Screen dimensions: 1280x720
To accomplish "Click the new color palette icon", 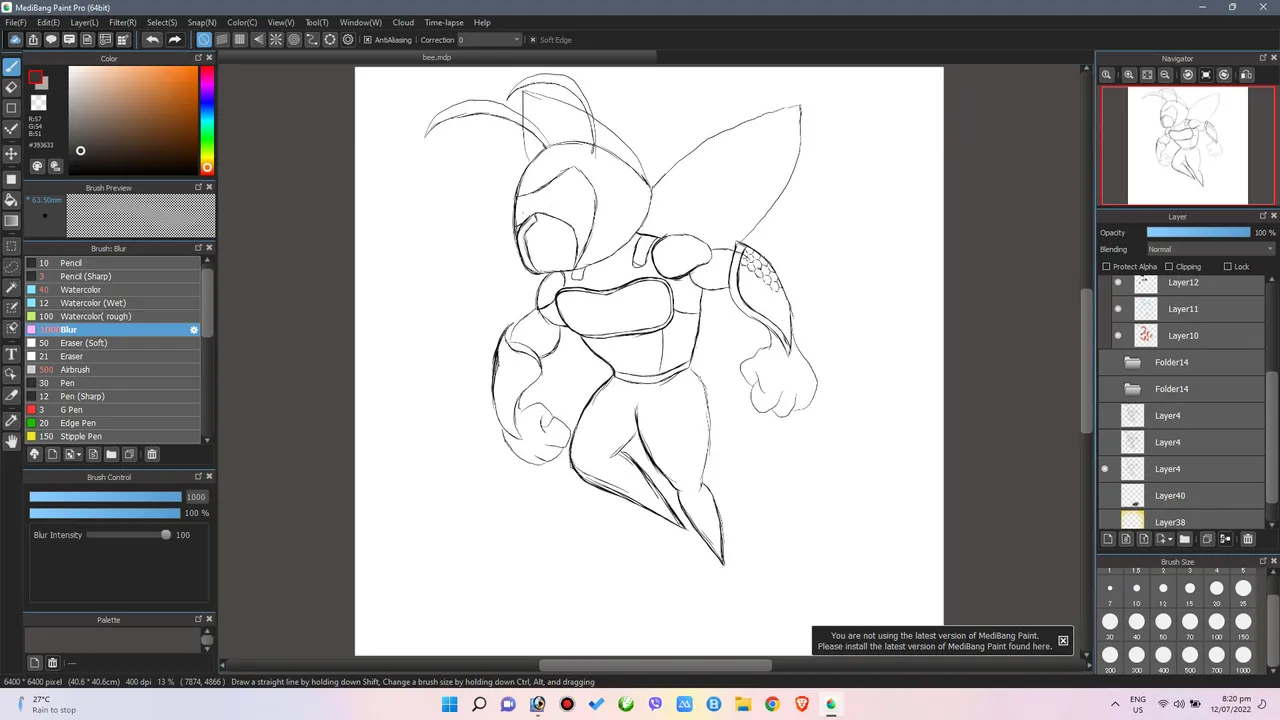I will coord(34,662).
